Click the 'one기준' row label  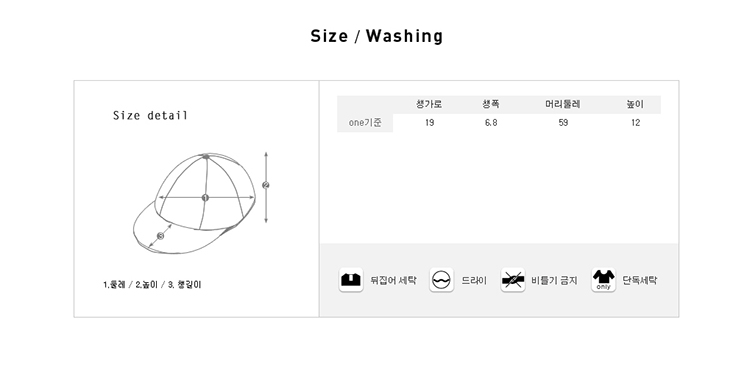click(x=365, y=123)
